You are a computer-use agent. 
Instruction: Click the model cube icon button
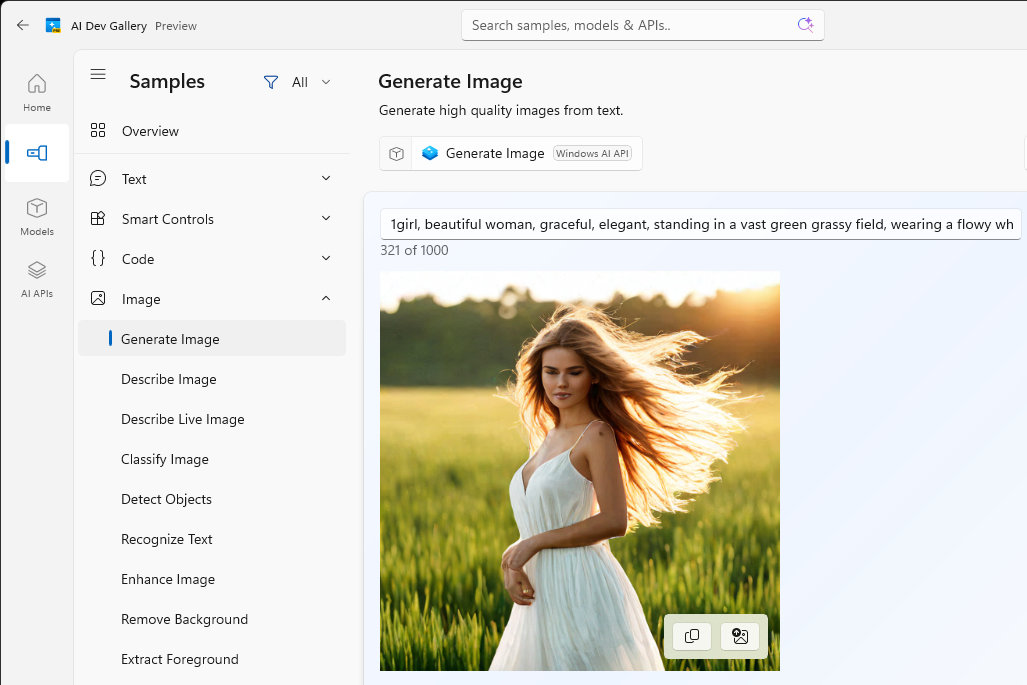click(x=396, y=153)
